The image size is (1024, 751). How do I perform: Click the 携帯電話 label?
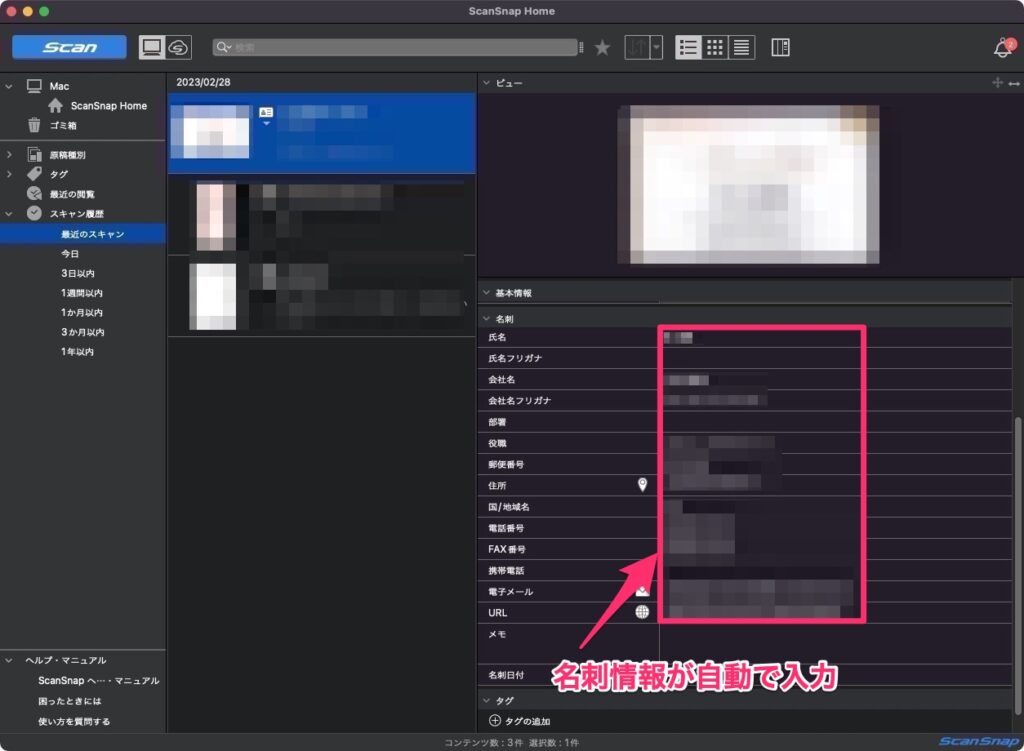(506, 570)
